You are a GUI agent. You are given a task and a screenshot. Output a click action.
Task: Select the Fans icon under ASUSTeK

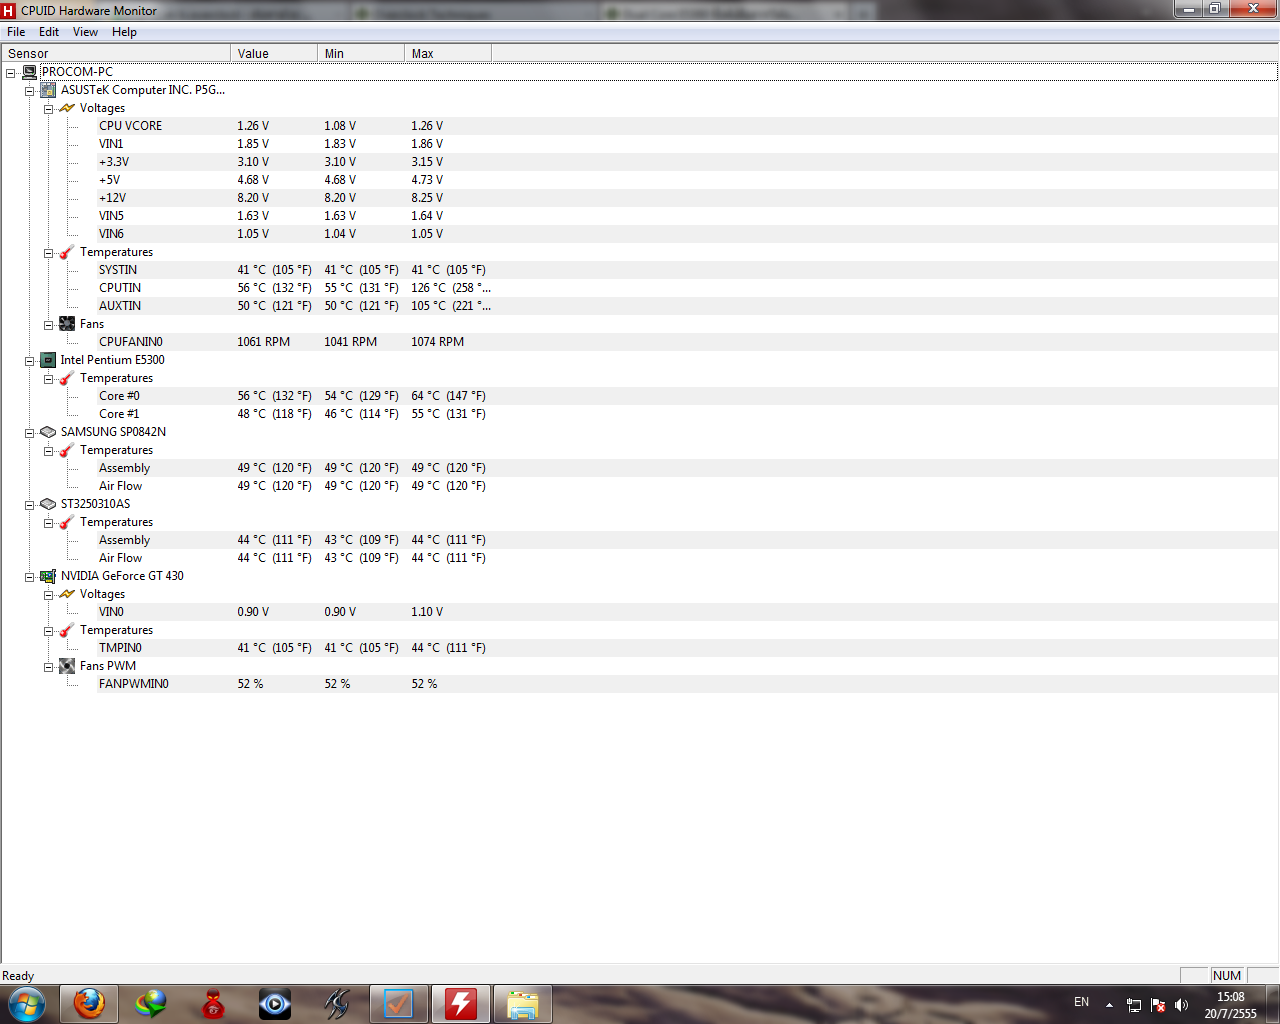[67, 324]
